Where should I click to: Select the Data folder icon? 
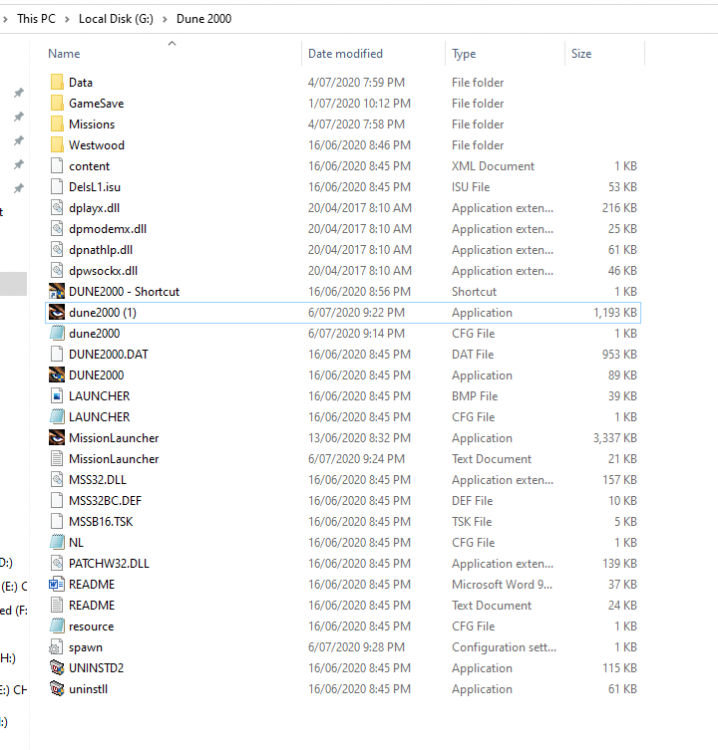click(x=57, y=83)
